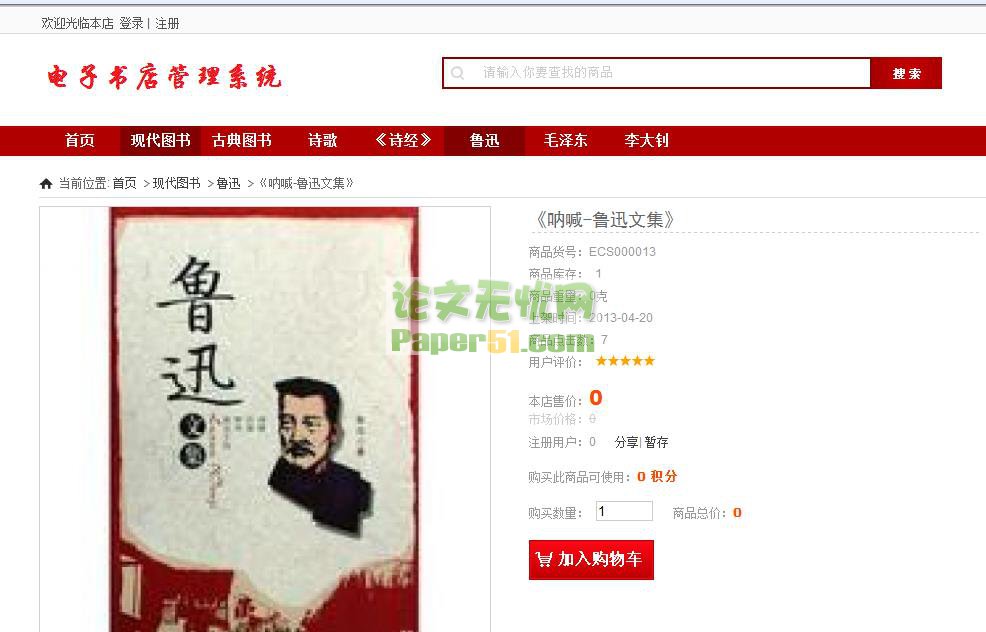Click the 分享 share link
Image resolution: width=986 pixels, height=632 pixels.
click(626, 442)
